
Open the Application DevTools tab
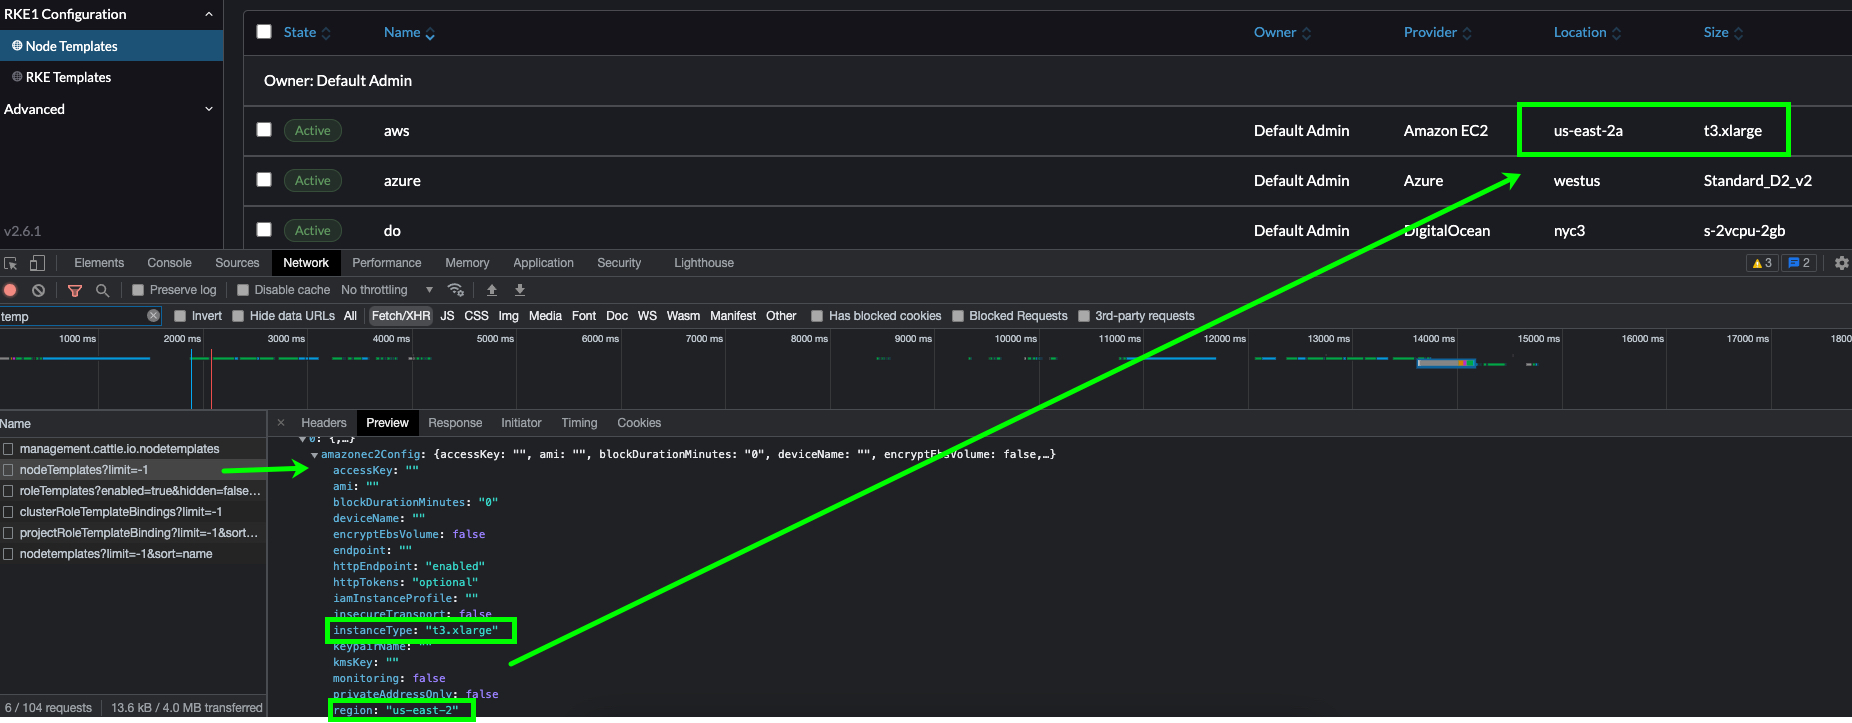pos(543,263)
